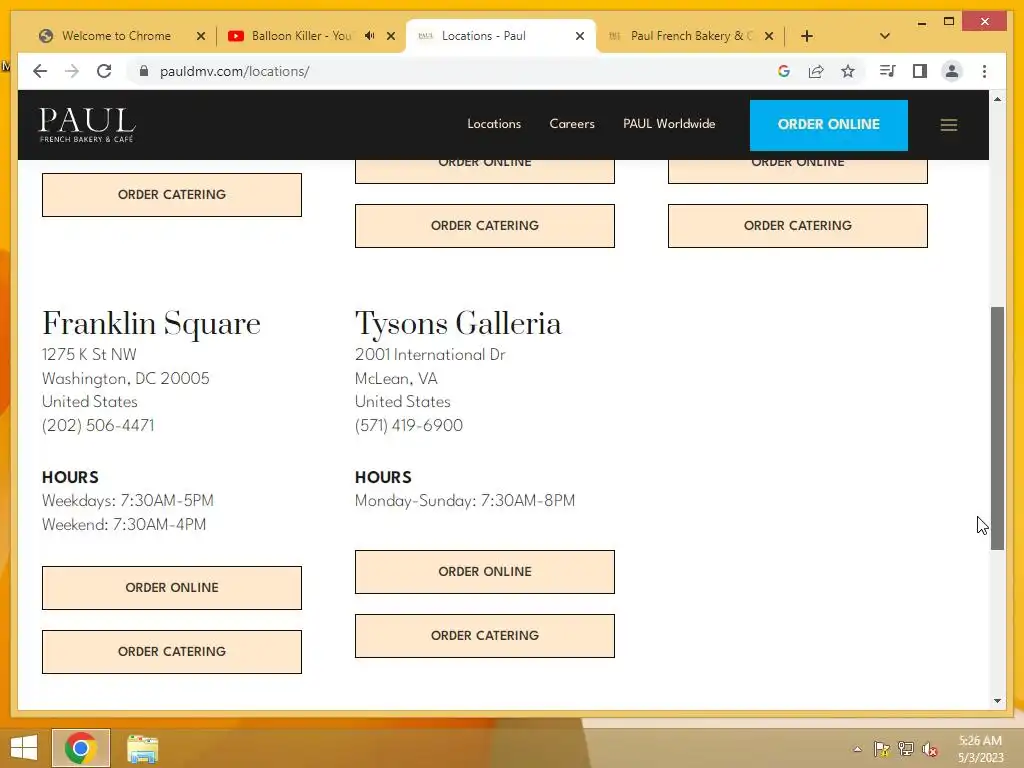Click the top-middle ORDER CATERING button
The height and width of the screenshot is (768, 1024).
tap(485, 226)
